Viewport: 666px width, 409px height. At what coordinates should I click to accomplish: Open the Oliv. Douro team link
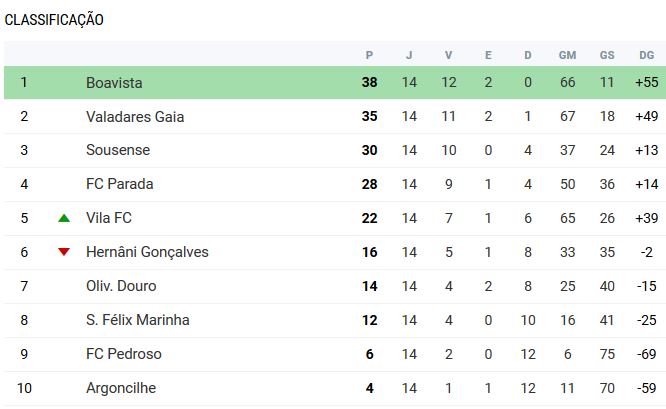121,286
